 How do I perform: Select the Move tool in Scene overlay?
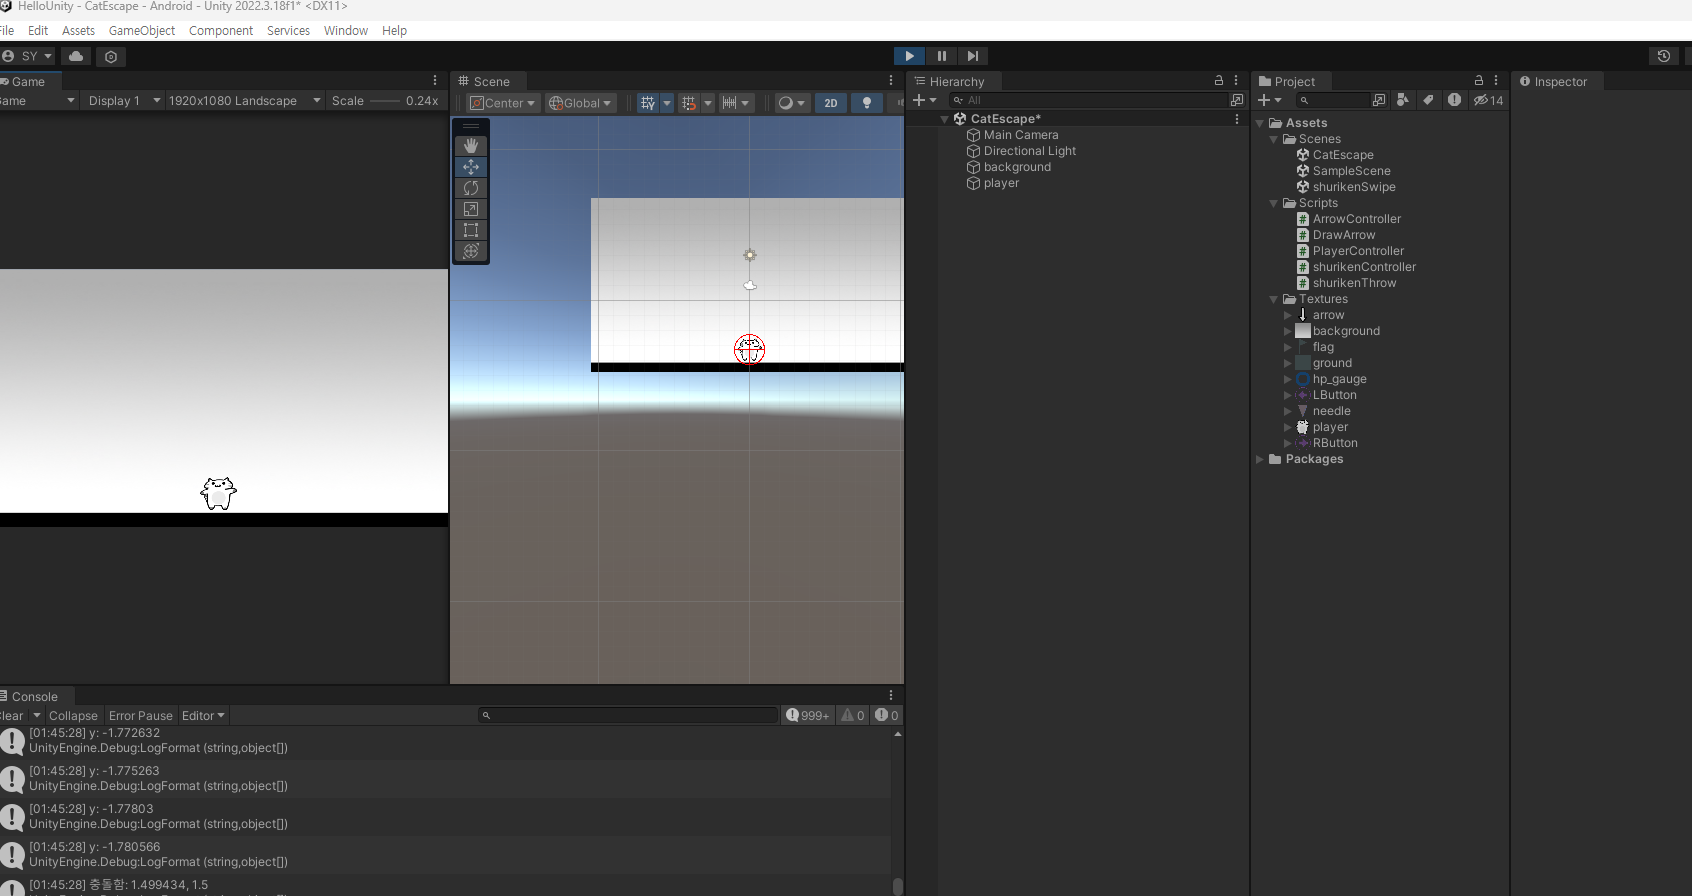(x=471, y=167)
